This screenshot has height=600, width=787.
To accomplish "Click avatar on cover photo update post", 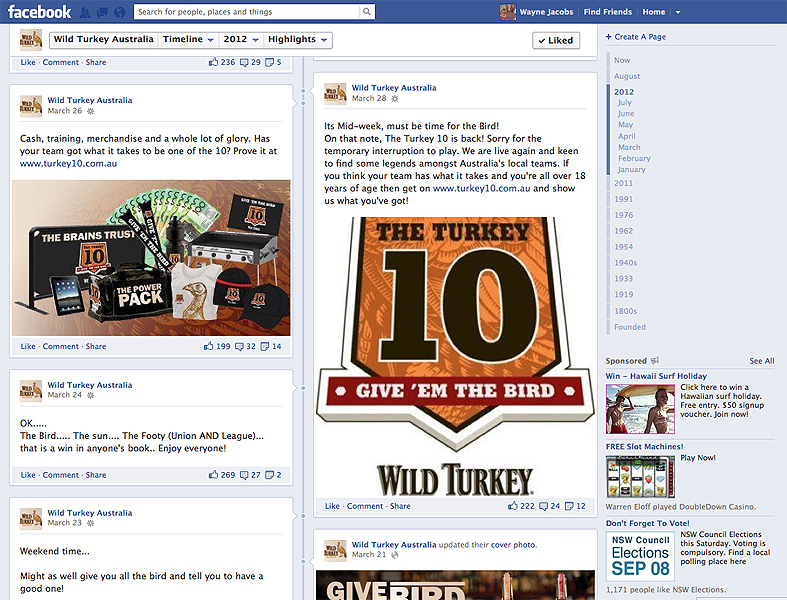I will point(335,551).
